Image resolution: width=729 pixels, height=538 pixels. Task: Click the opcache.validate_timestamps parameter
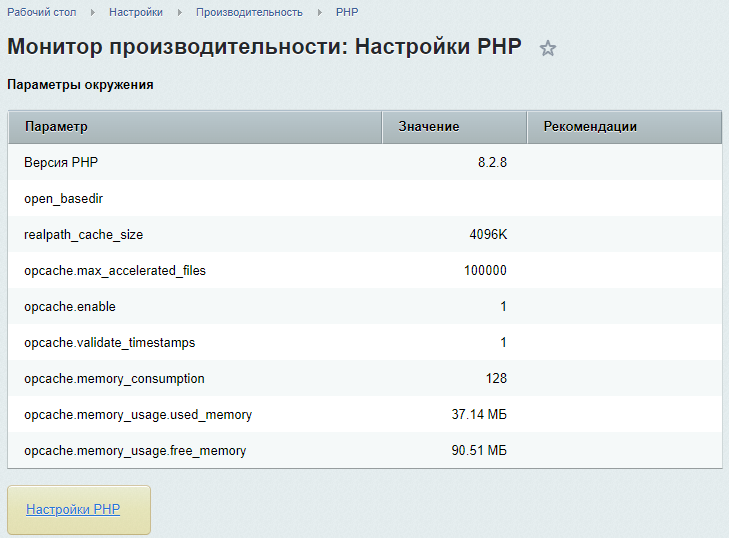click(x=109, y=343)
